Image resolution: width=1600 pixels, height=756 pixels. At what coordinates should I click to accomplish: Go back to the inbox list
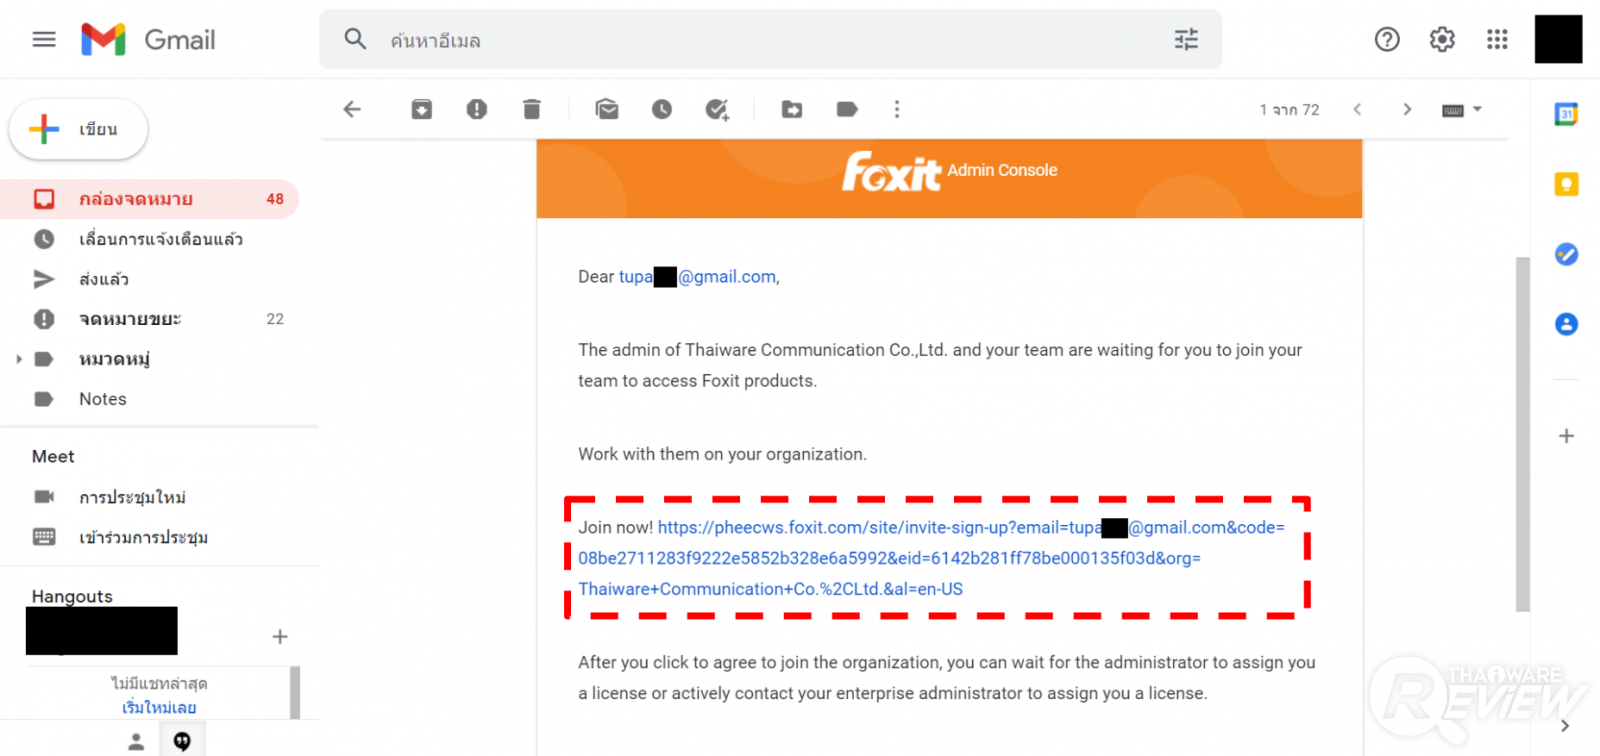pos(352,109)
